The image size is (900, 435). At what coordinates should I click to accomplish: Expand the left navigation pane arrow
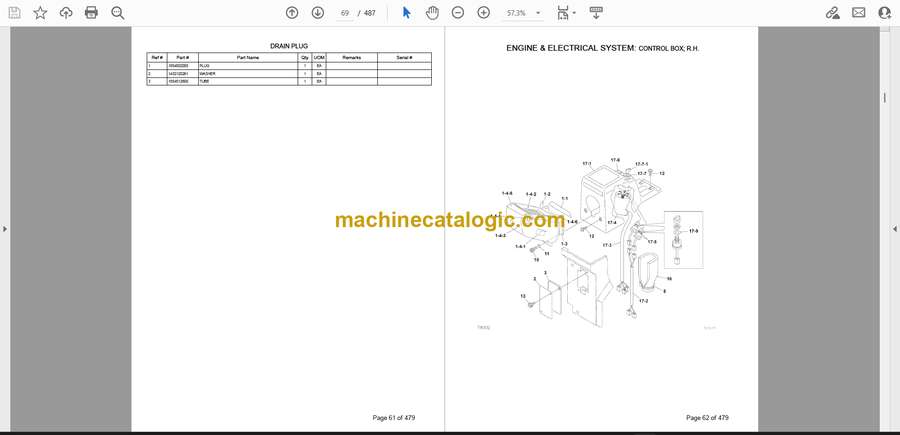click(x=5, y=229)
